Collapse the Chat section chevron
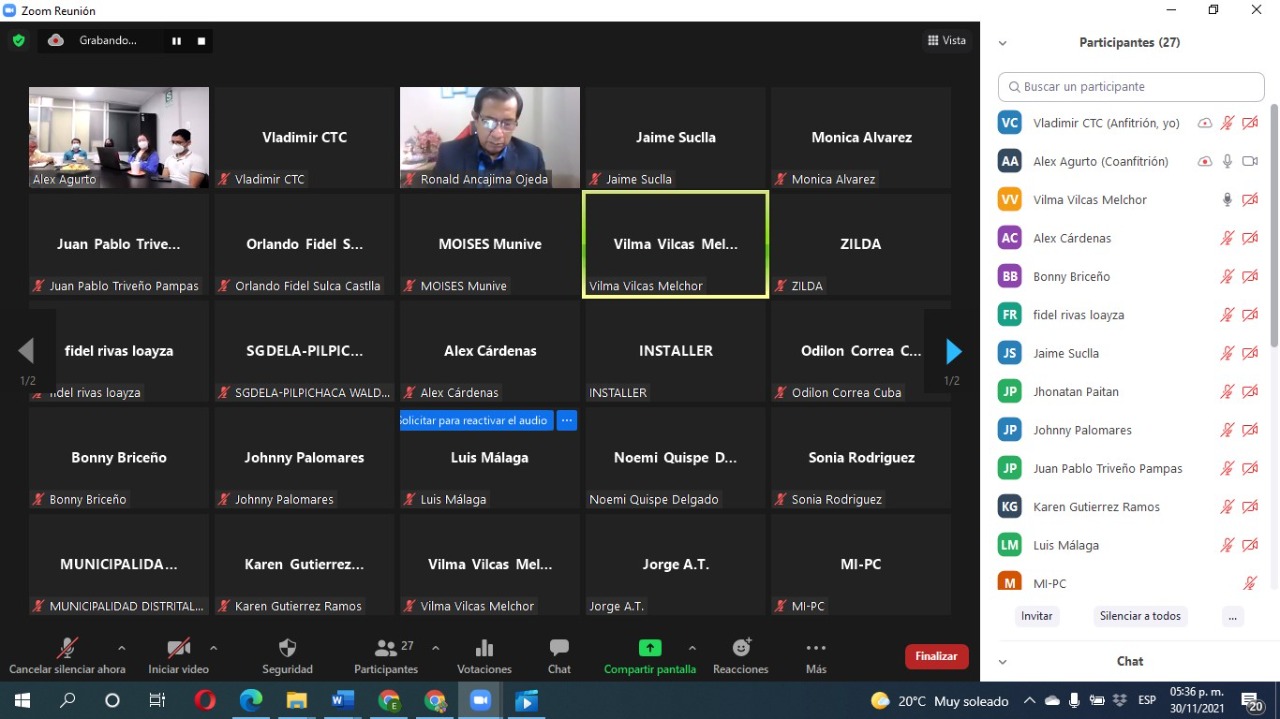The height and width of the screenshot is (719, 1280). tap(1003, 661)
